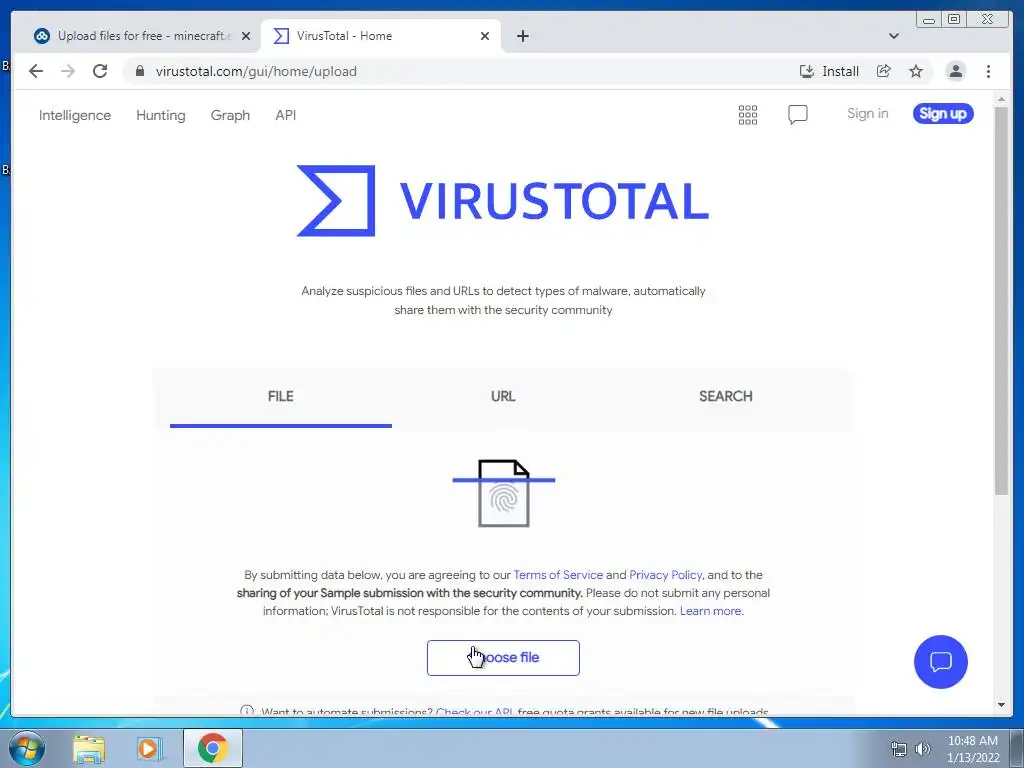Open the Windows Start menu
This screenshot has width=1024, height=768.
(x=27, y=748)
